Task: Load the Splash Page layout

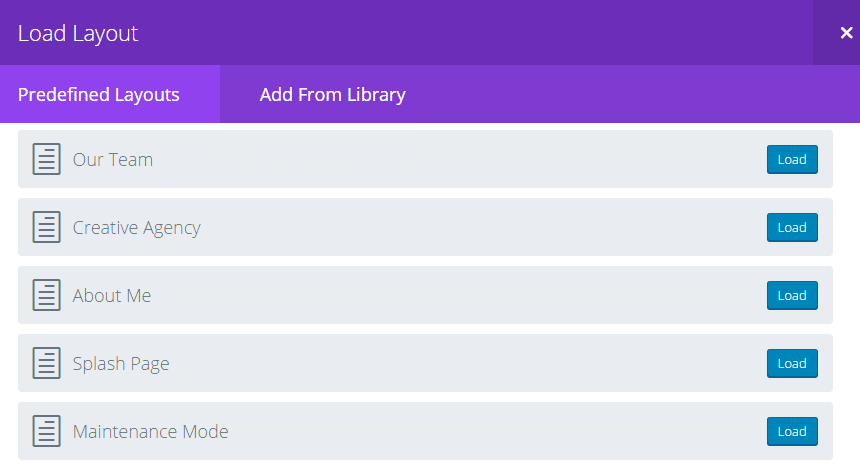Action: click(x=792, y=364)
